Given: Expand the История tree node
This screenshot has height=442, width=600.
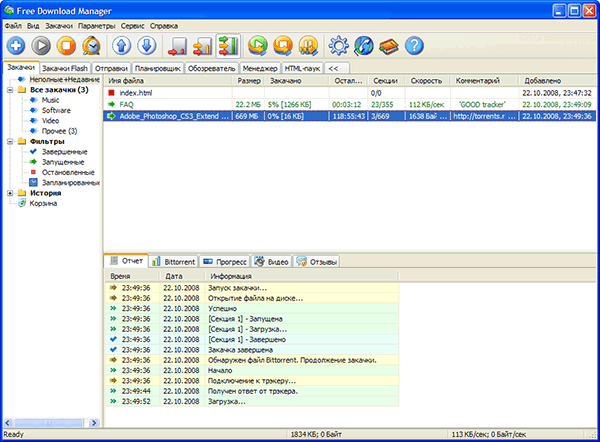Looking at the screenshot, I should click(10, 193).
